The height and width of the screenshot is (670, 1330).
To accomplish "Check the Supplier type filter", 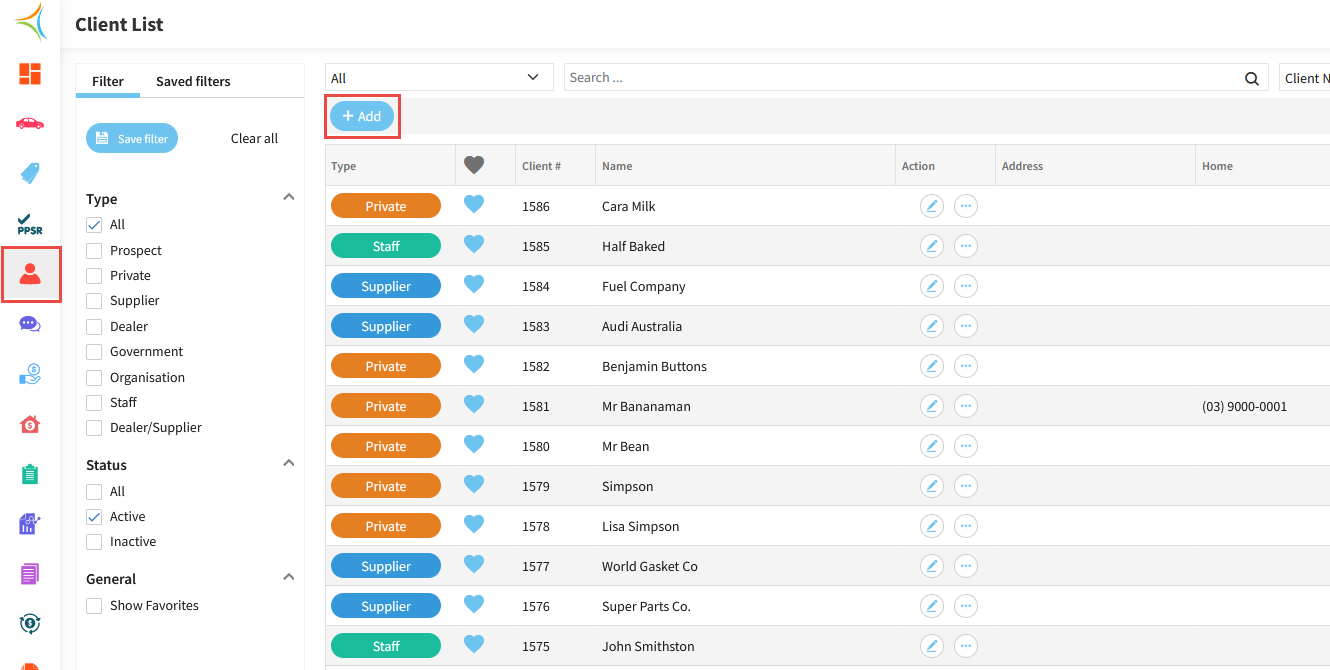I will click(94, 301).
